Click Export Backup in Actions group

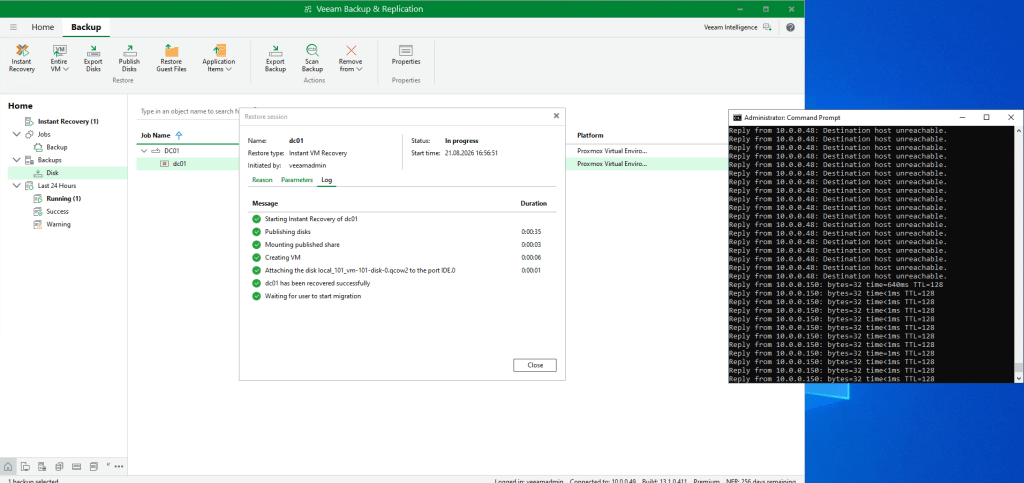pos(276,58)
